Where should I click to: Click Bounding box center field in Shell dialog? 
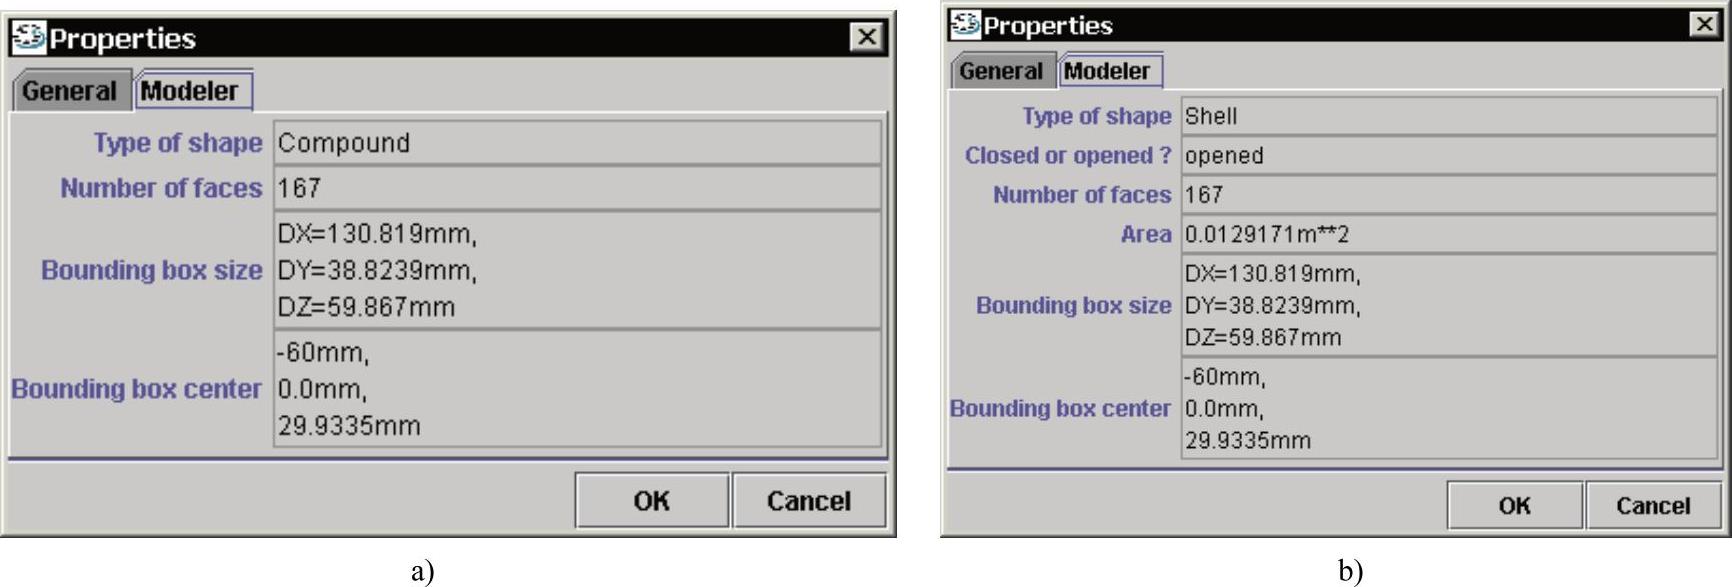pyautogui.click(x=1447, y=408)
